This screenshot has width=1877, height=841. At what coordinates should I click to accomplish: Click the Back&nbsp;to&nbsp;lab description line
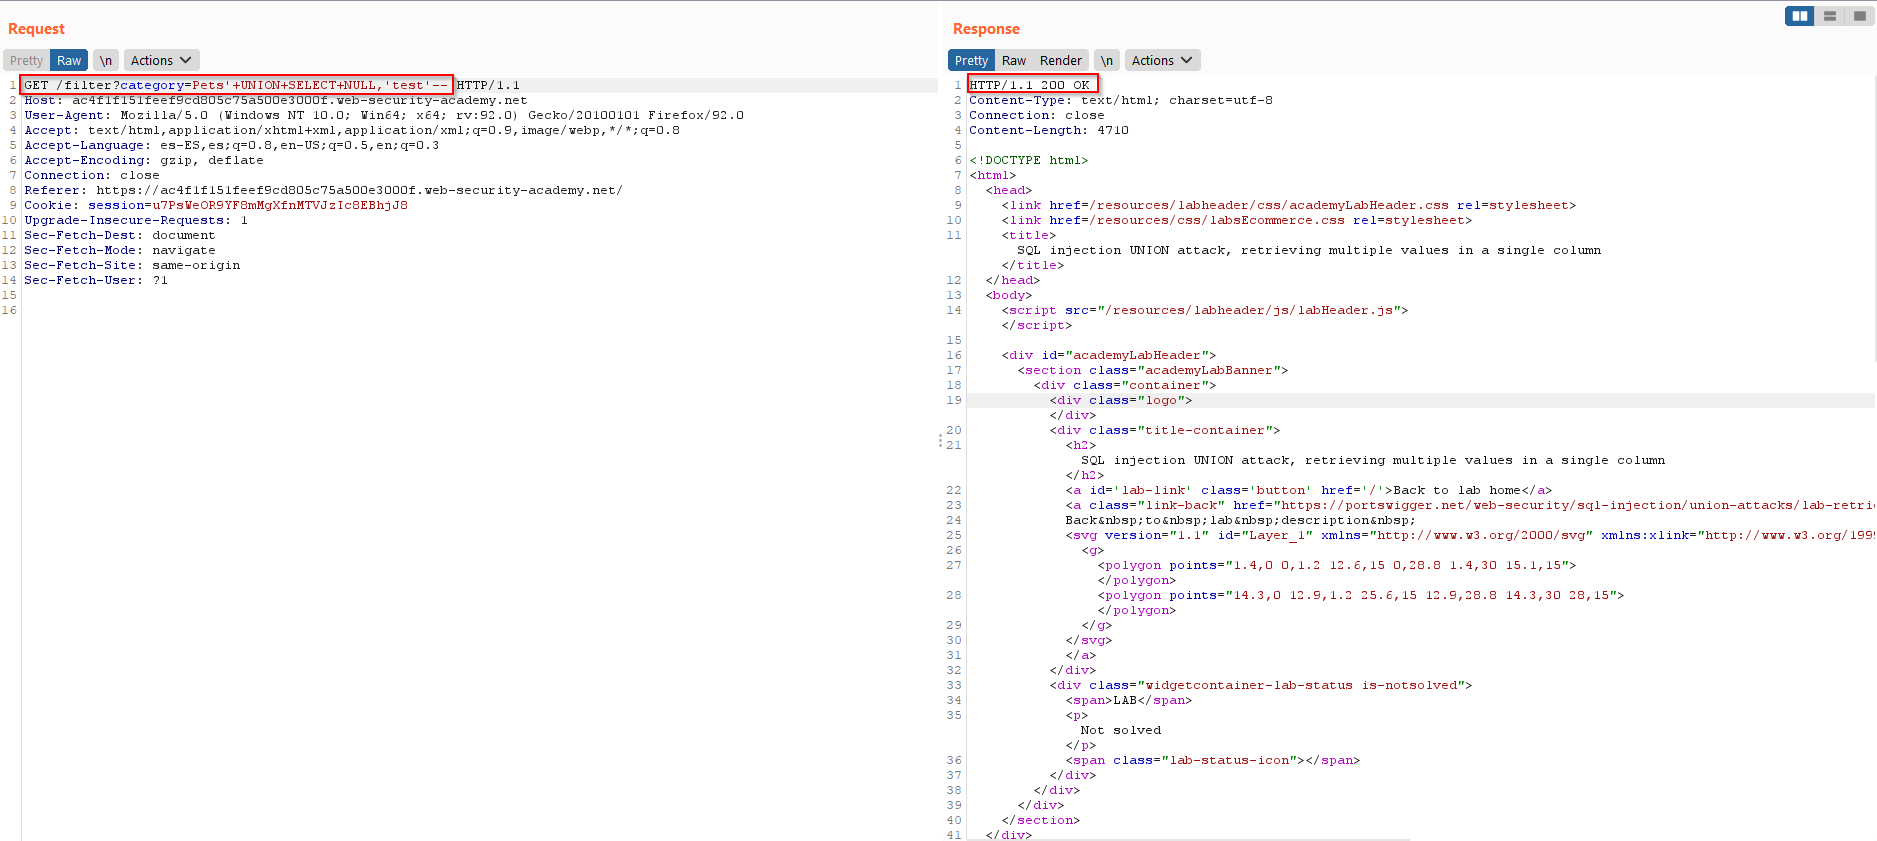(1241, 520)
